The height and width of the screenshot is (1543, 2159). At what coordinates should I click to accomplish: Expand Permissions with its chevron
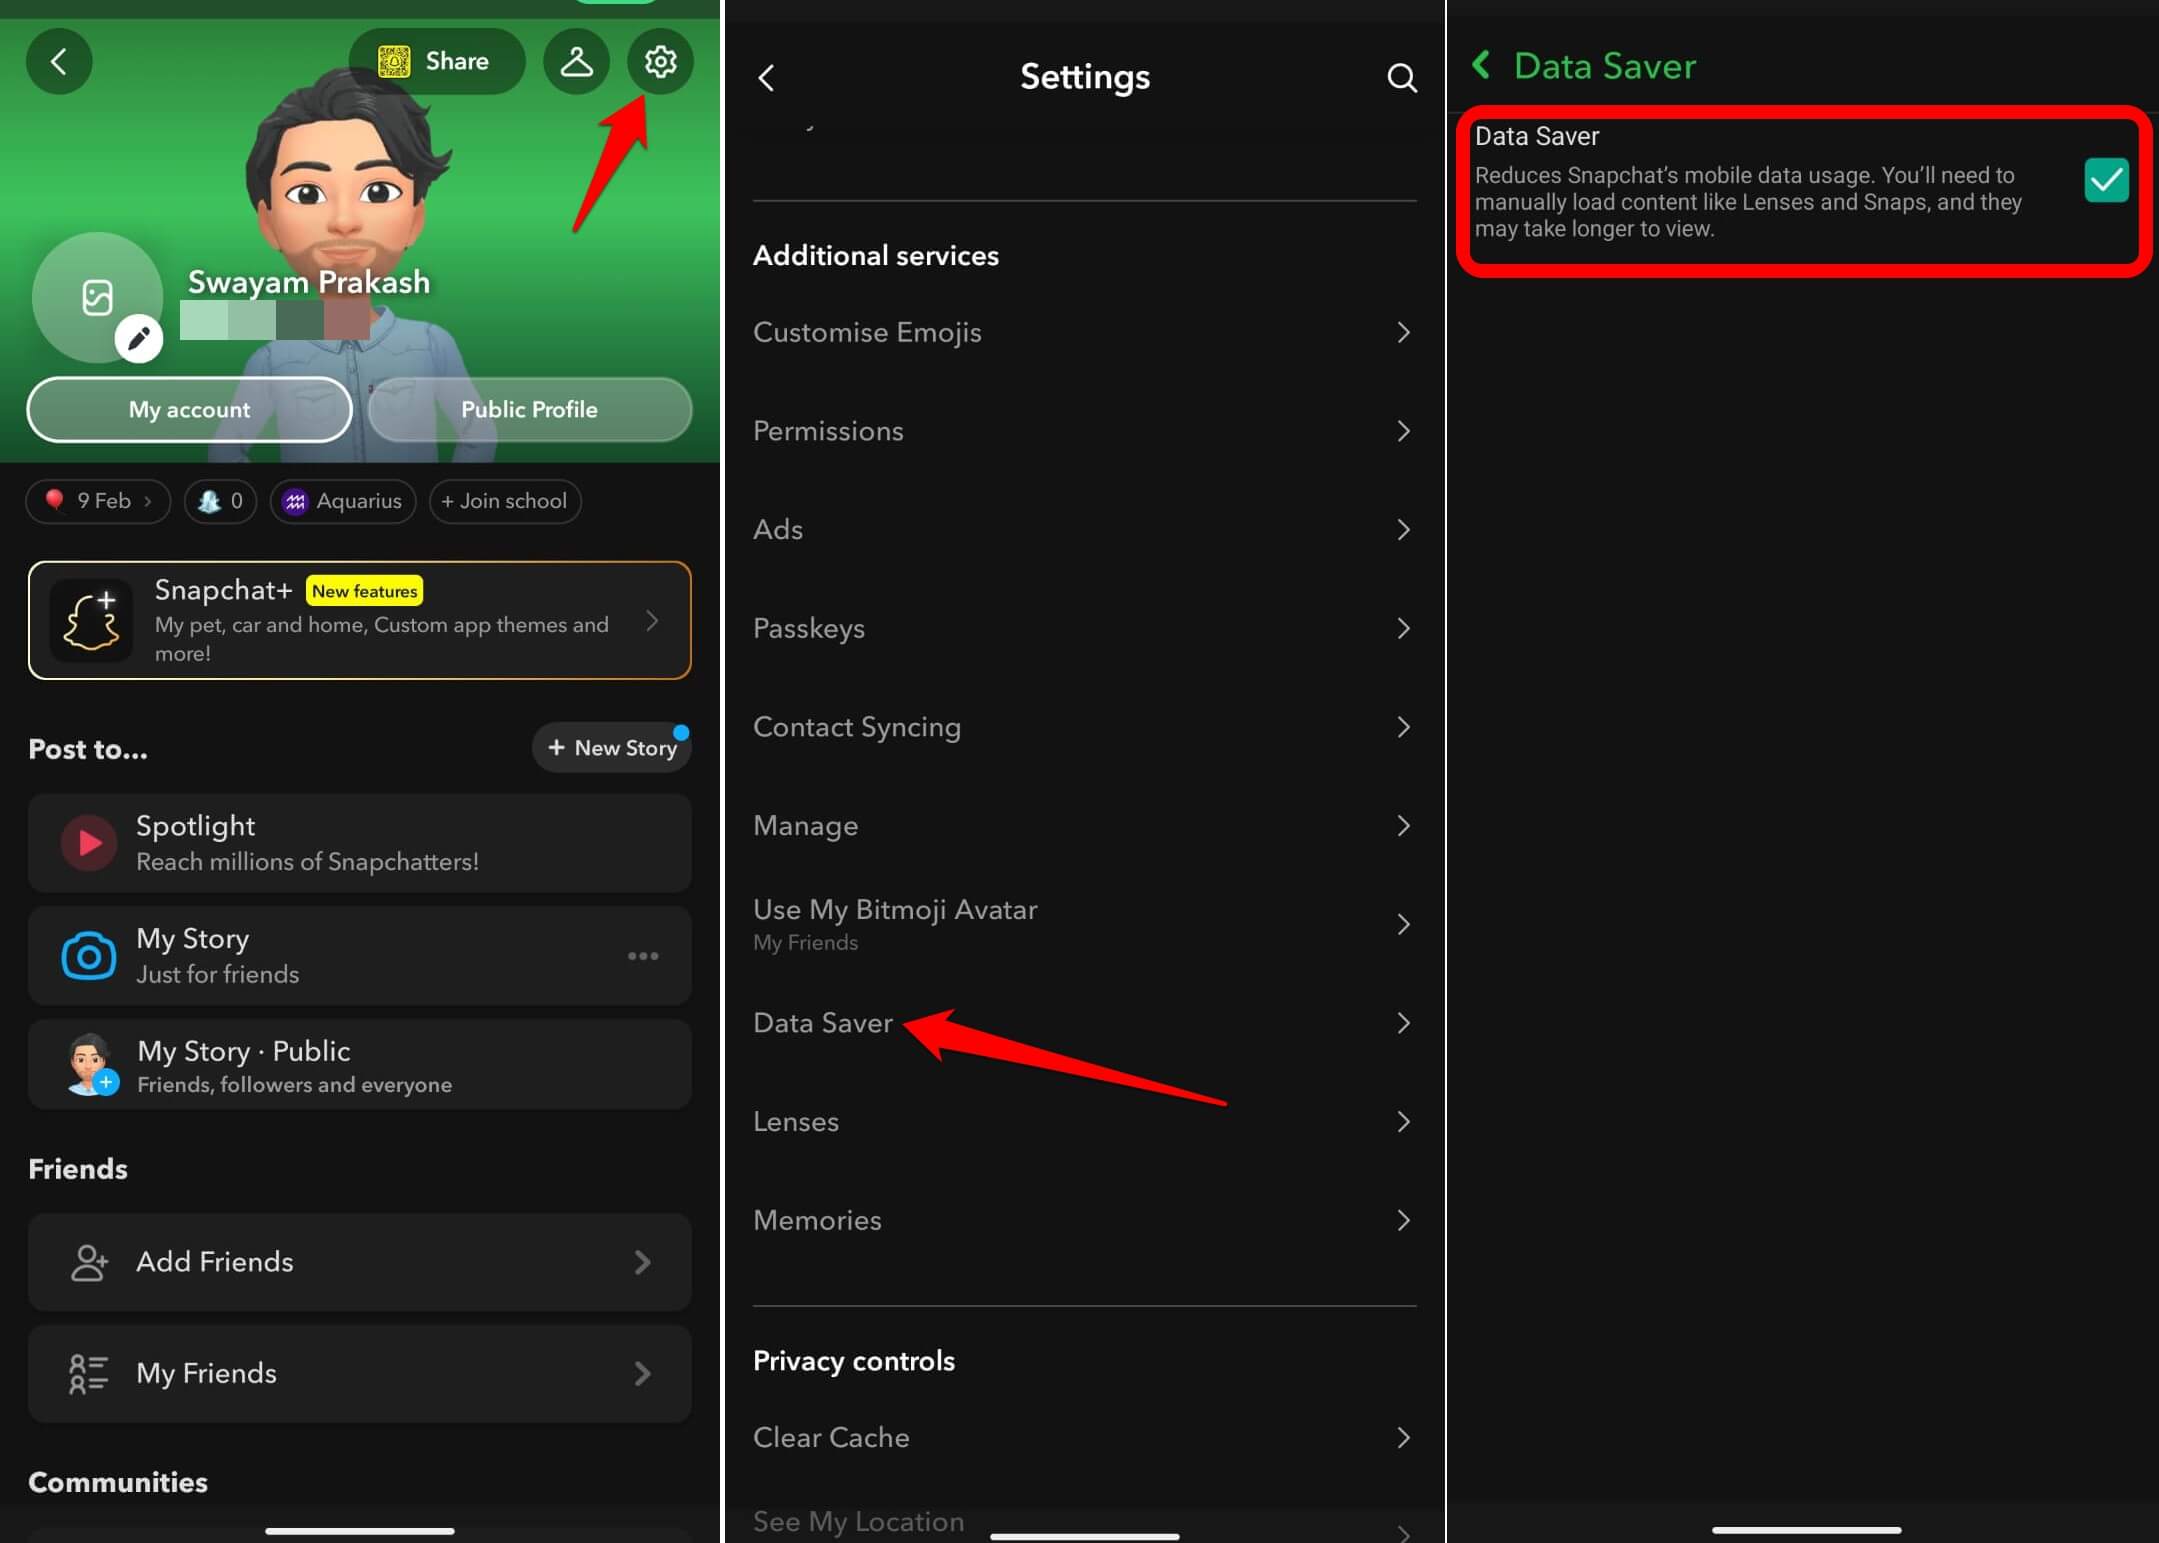tap(1403, 431)
